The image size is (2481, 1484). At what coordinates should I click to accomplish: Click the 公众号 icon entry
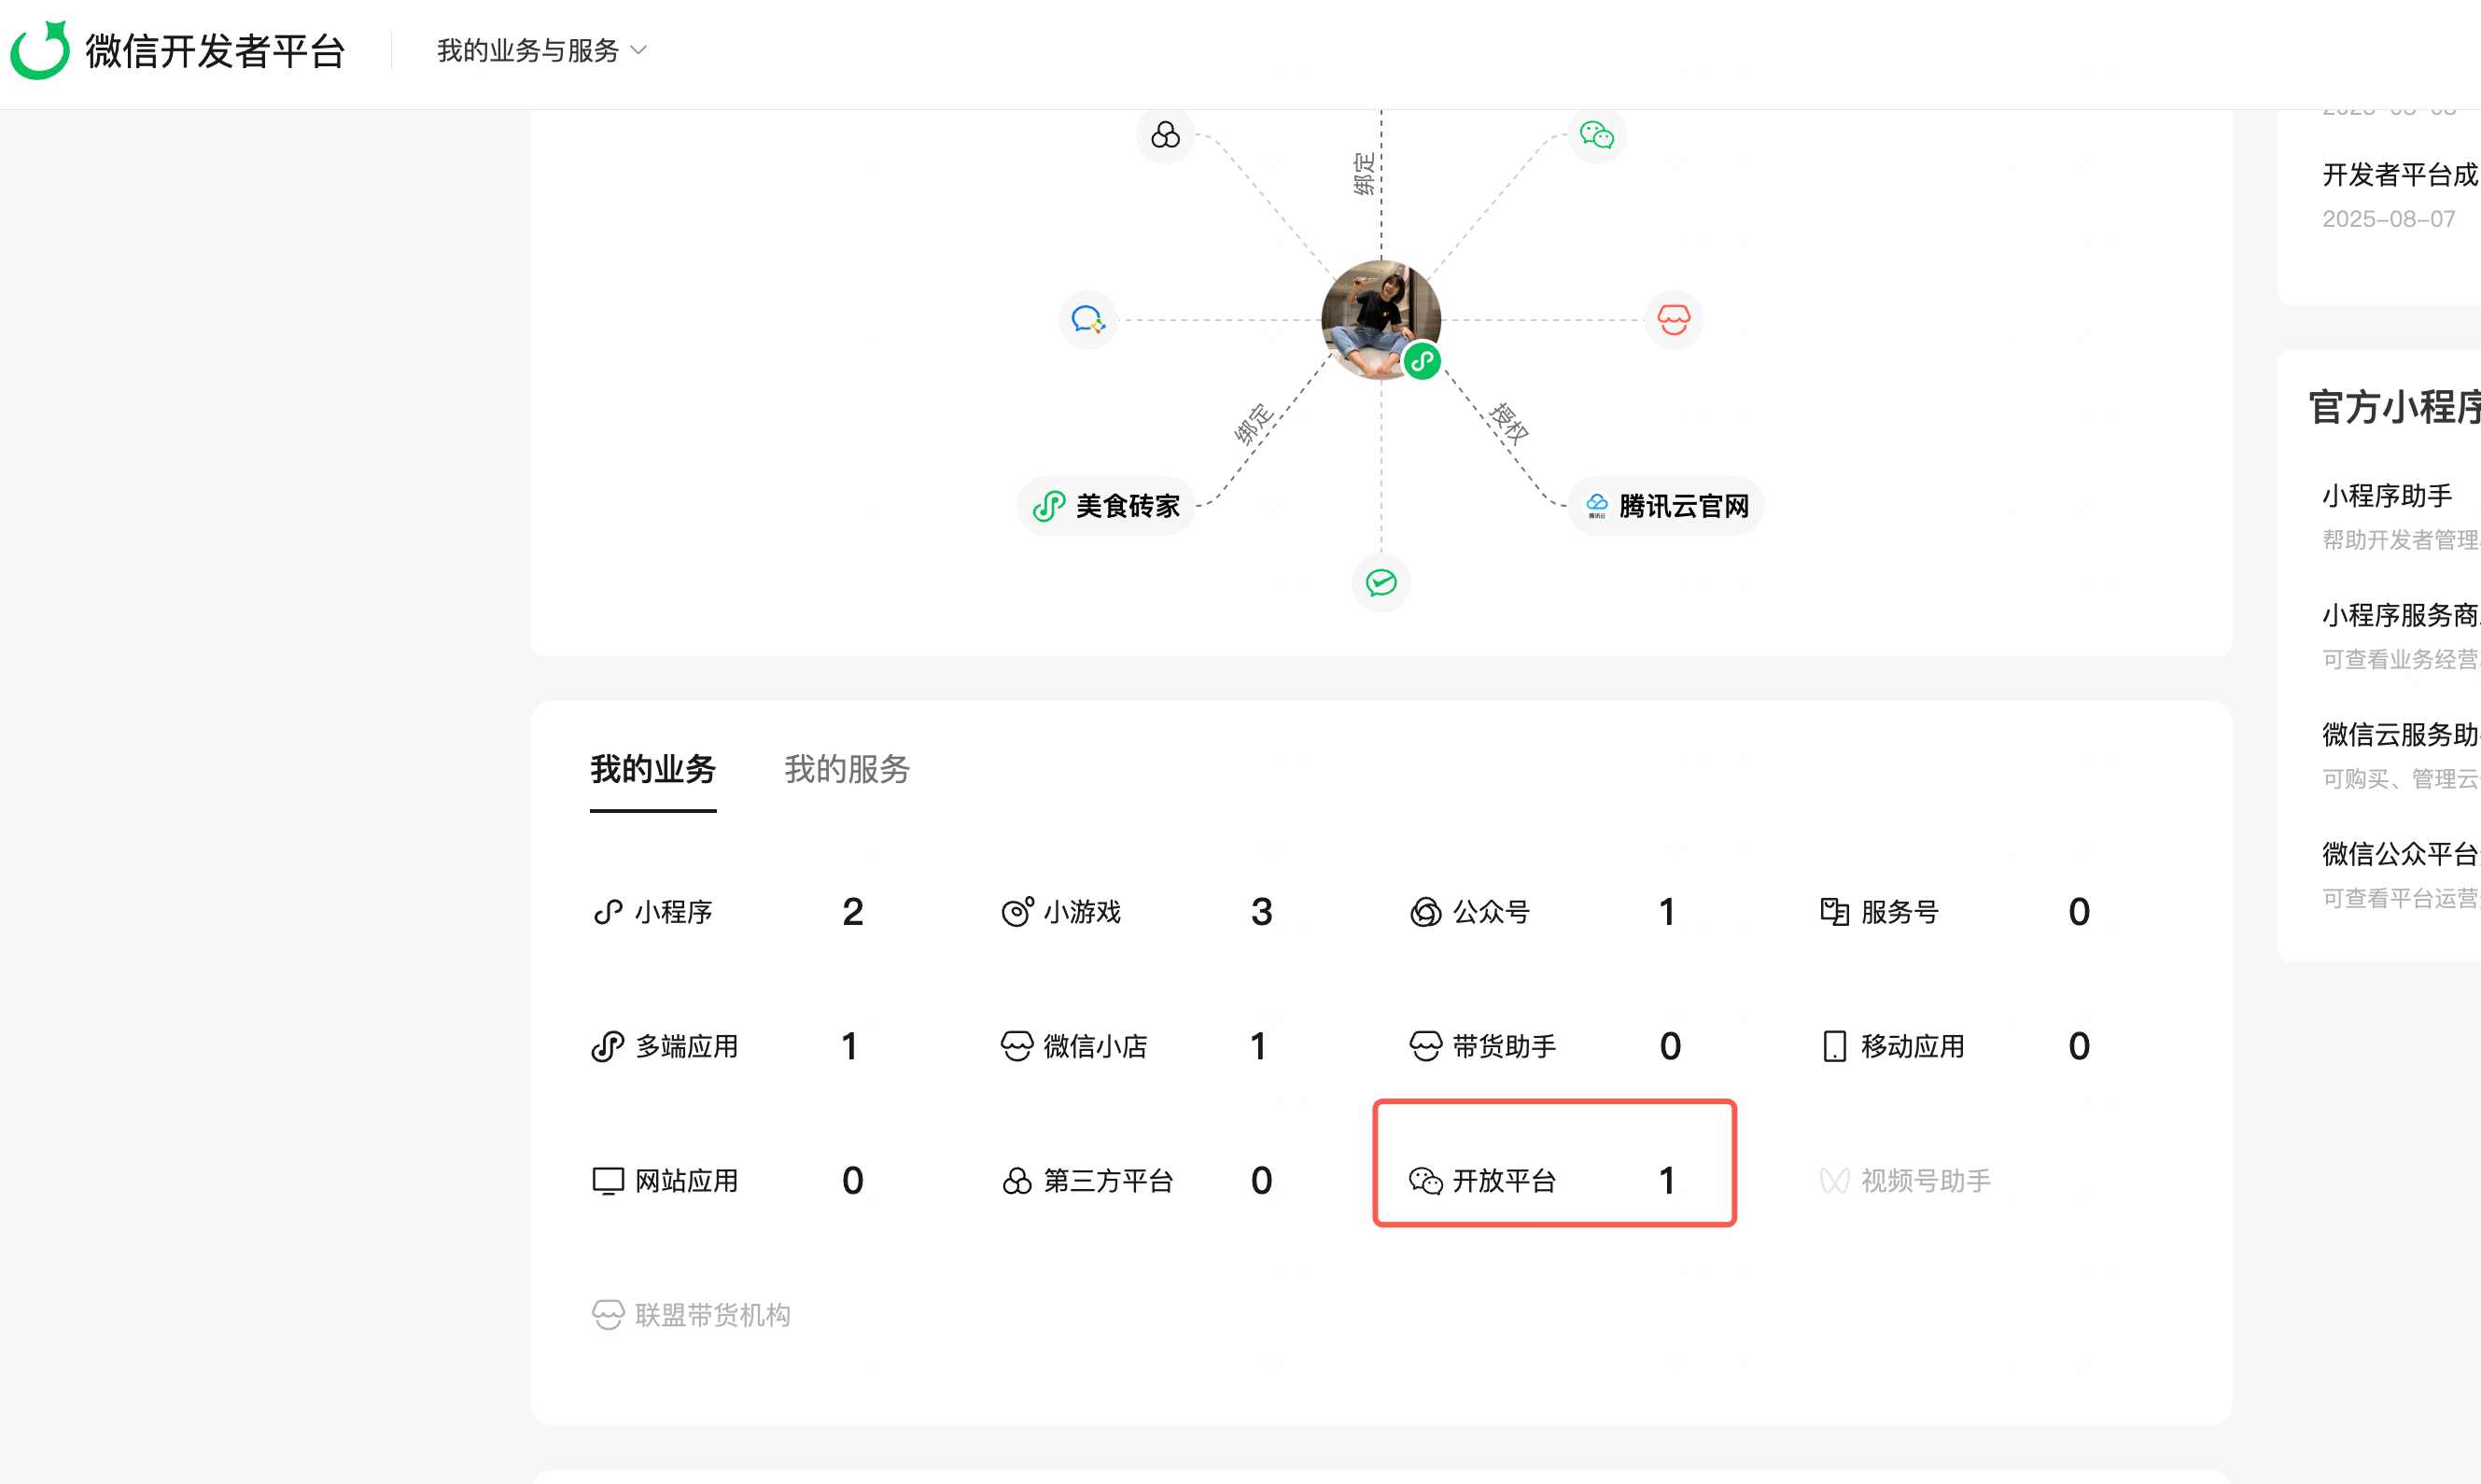(x=1426, y=912)
